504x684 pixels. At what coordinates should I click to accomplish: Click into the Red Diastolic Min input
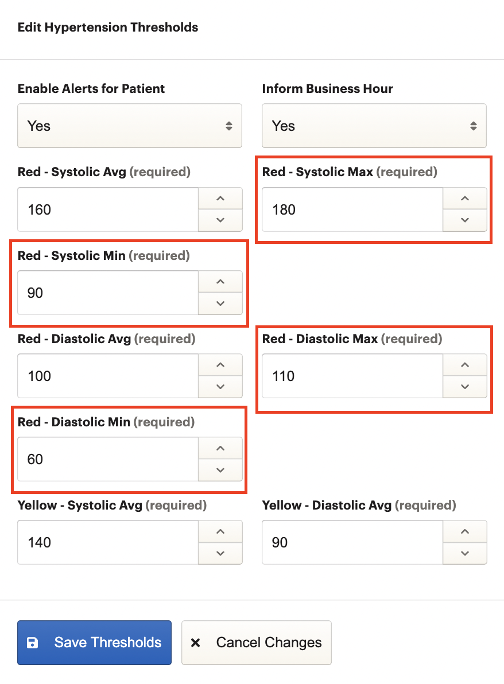click(108, 459)
